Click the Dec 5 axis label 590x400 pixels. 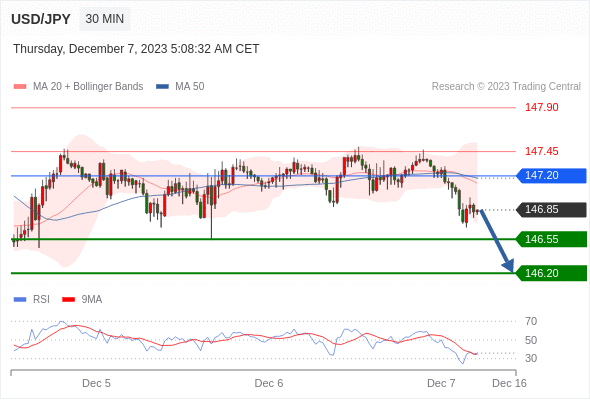pos(96,383)
